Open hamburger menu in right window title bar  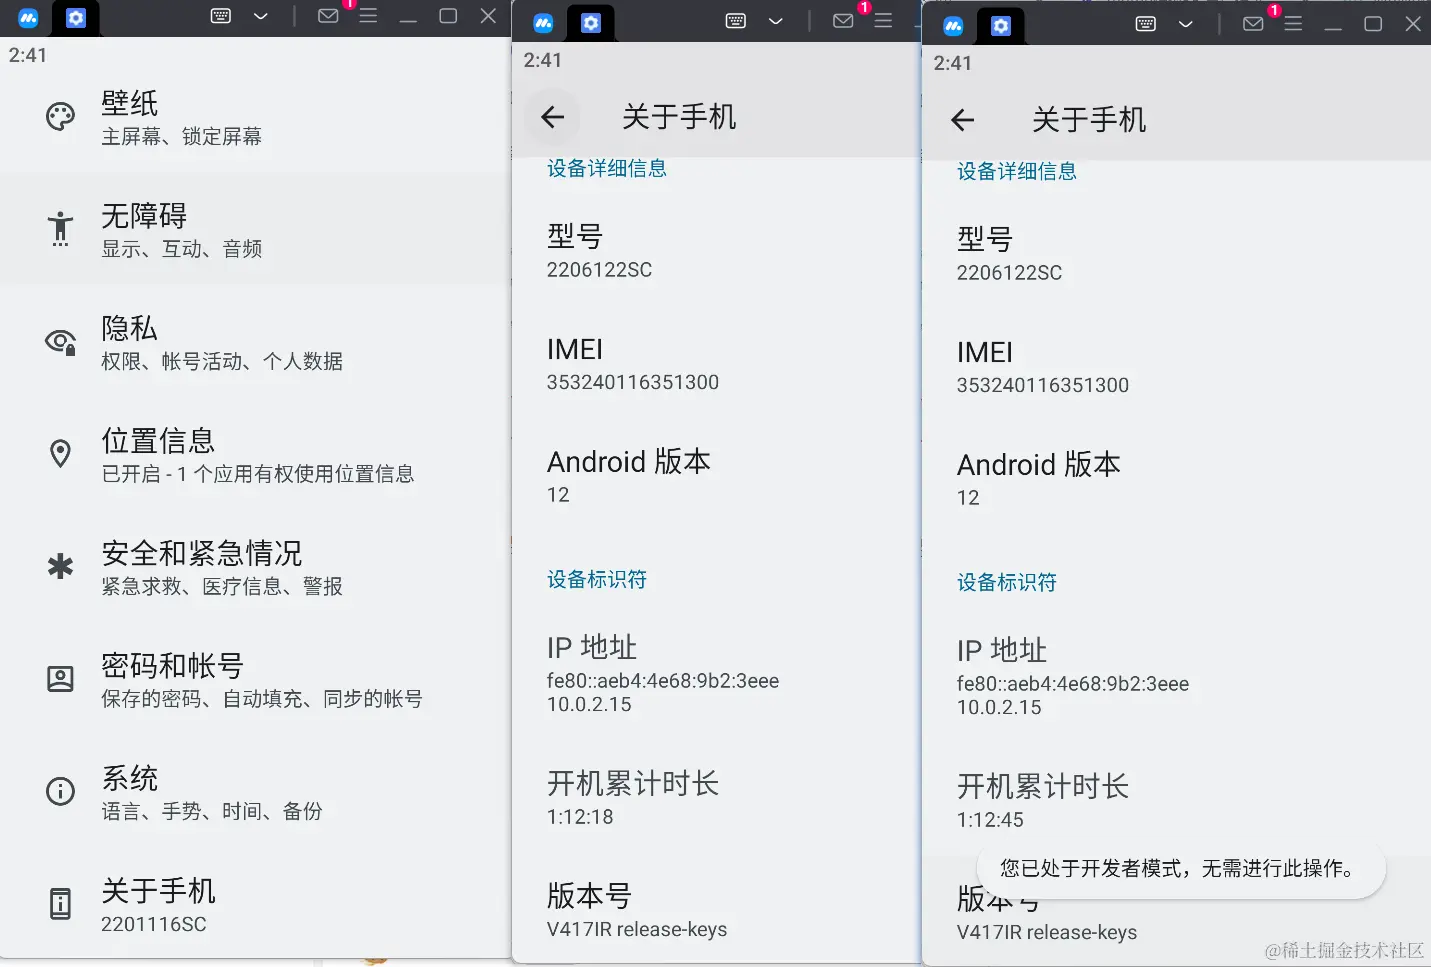click(1293, 24)
